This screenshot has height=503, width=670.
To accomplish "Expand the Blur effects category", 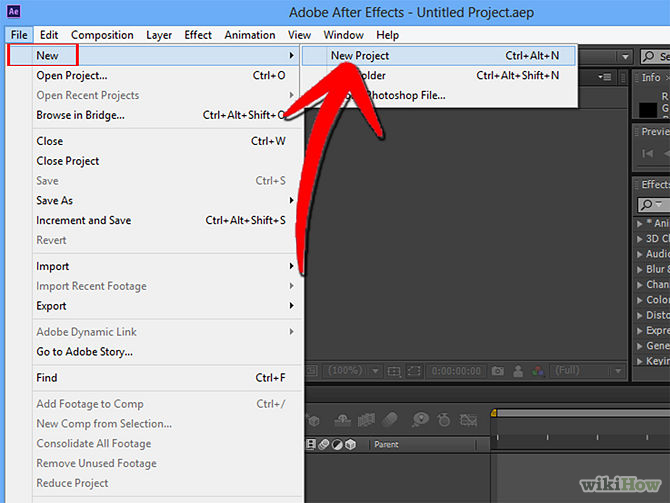I will [640, 270].
